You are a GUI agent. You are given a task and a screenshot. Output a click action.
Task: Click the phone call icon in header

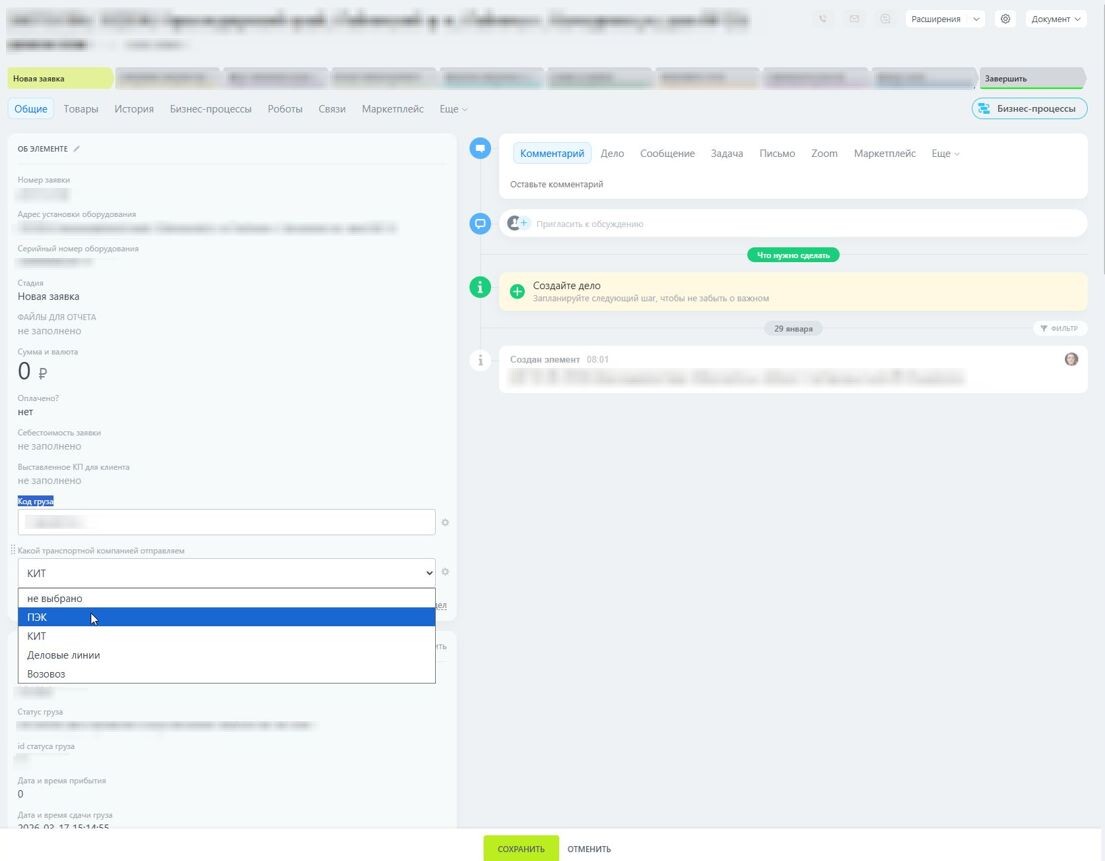click(x=822, y=19)
